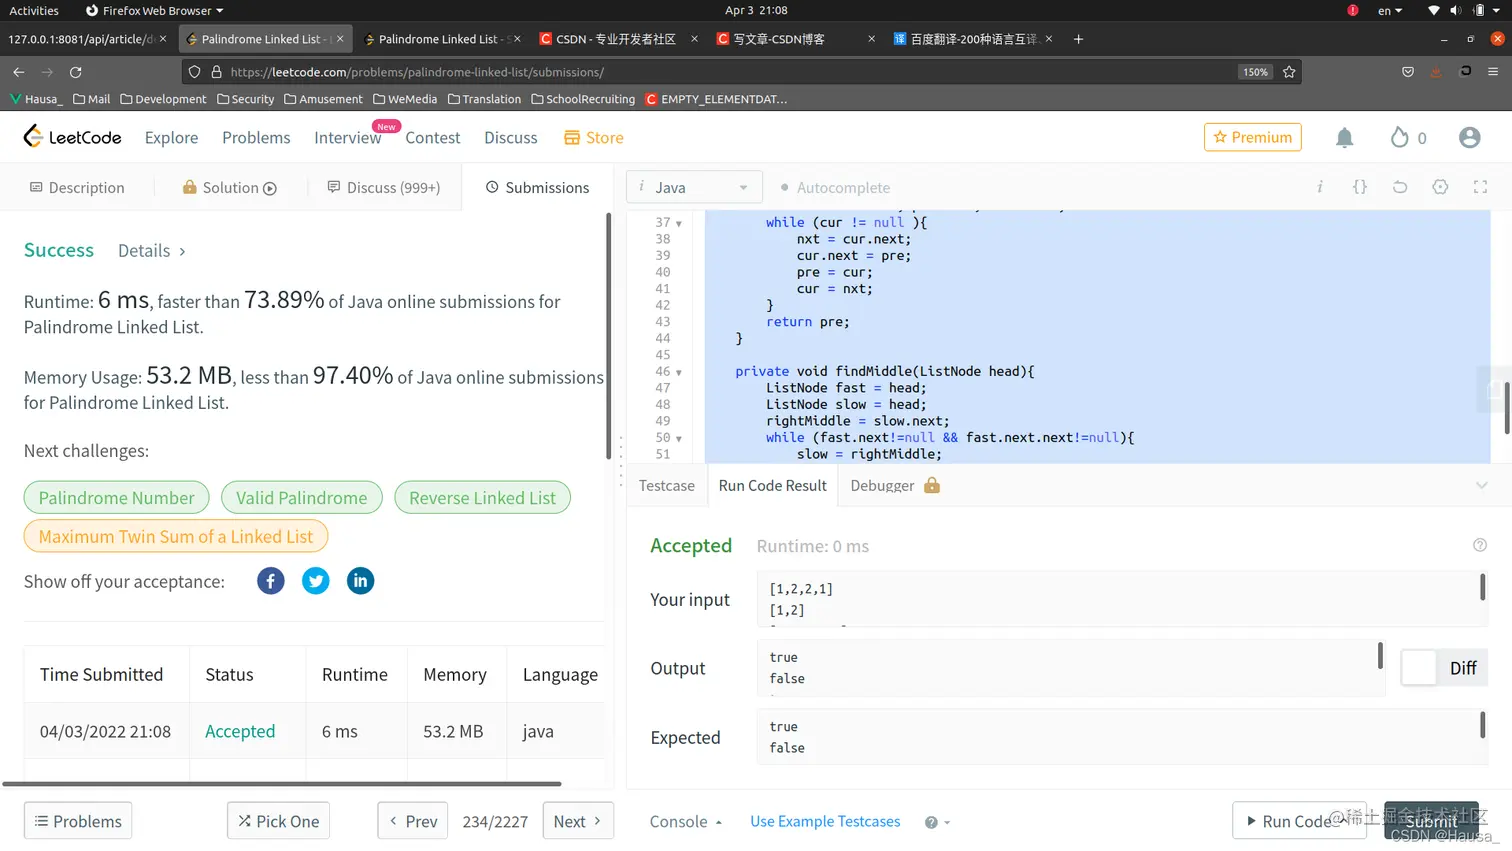Open Discuss (999+) tab

(384, 187)
